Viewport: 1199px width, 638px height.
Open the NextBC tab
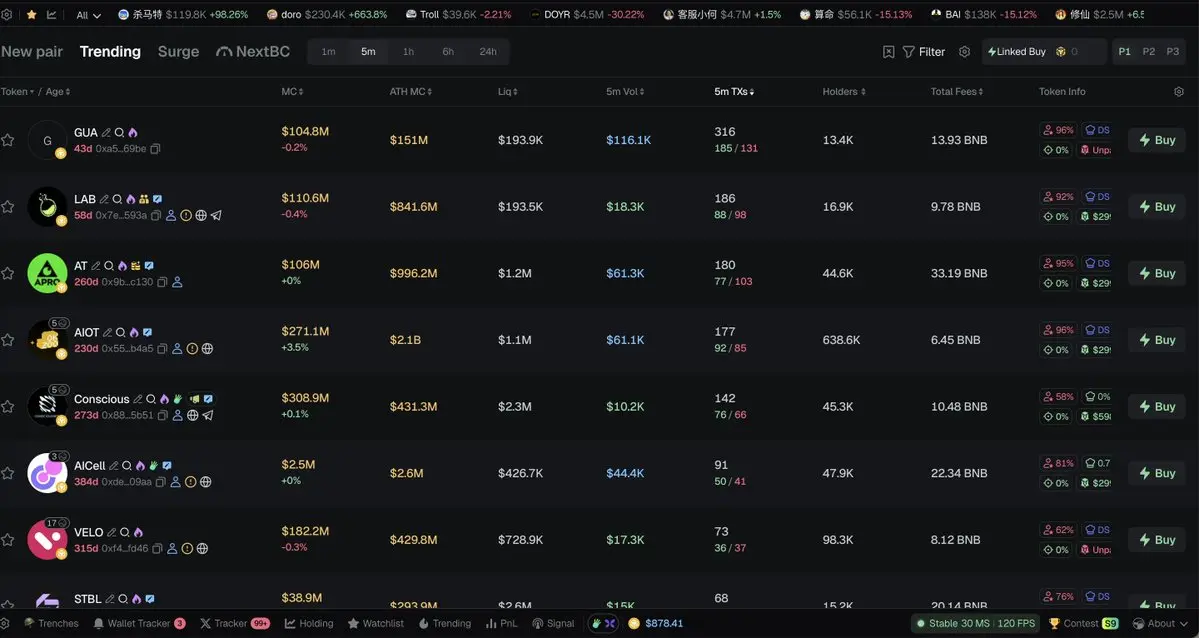click(253, 51)
